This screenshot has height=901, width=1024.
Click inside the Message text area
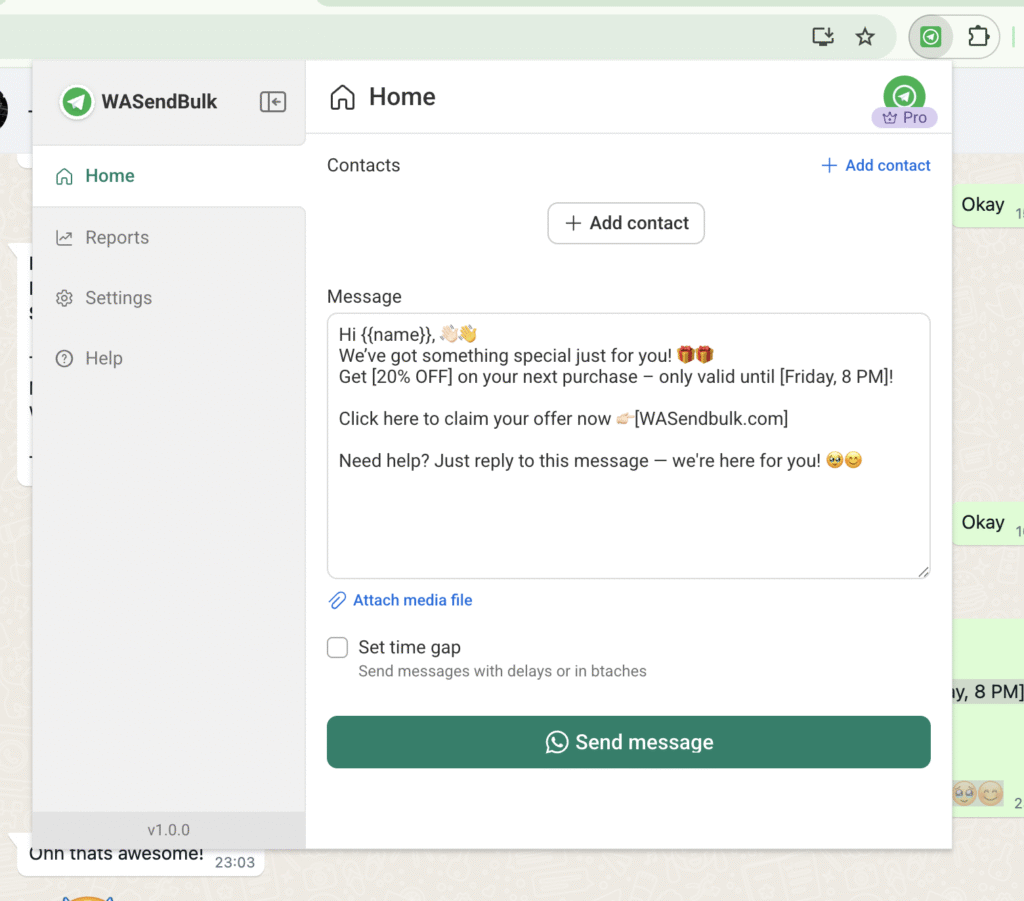tap(628, 446)
